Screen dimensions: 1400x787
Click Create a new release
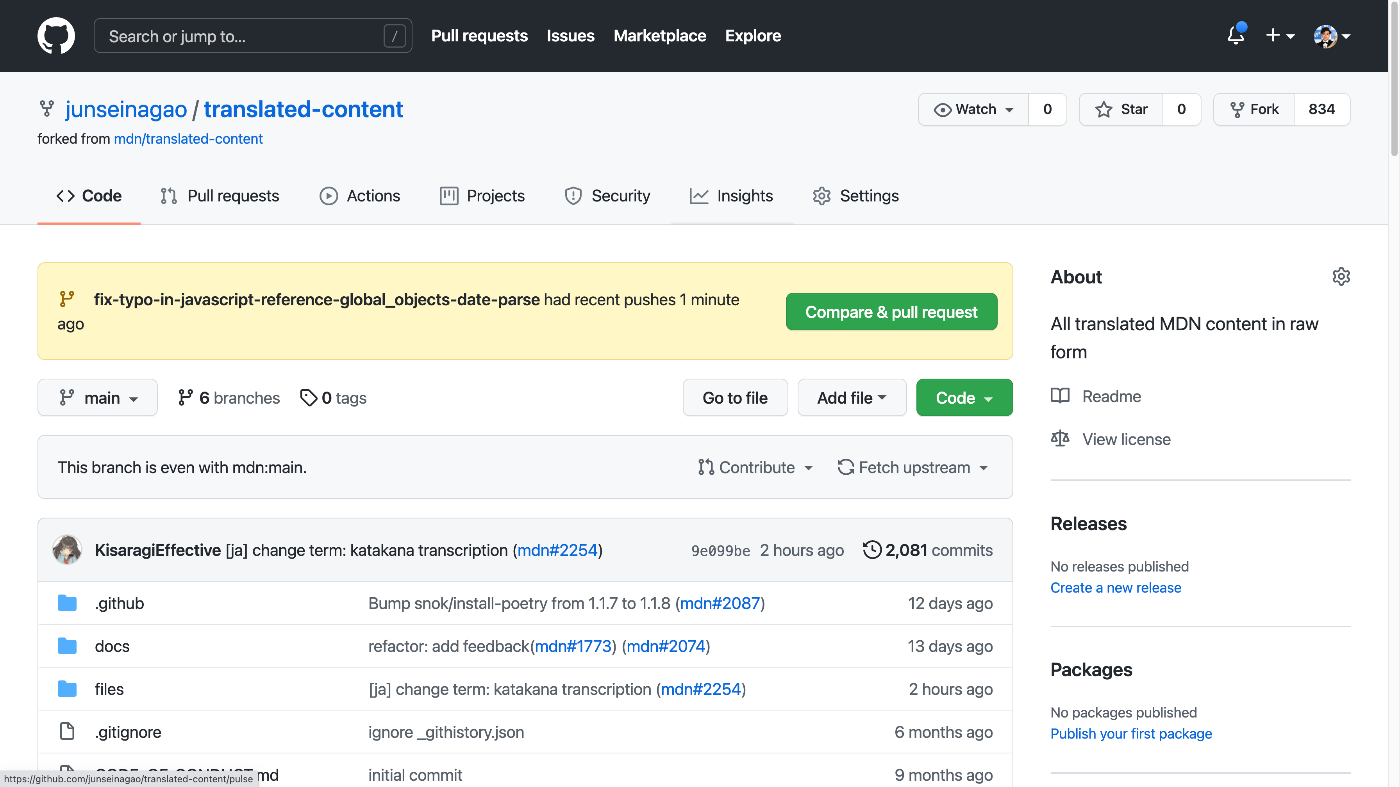[x=1116, y=588]
